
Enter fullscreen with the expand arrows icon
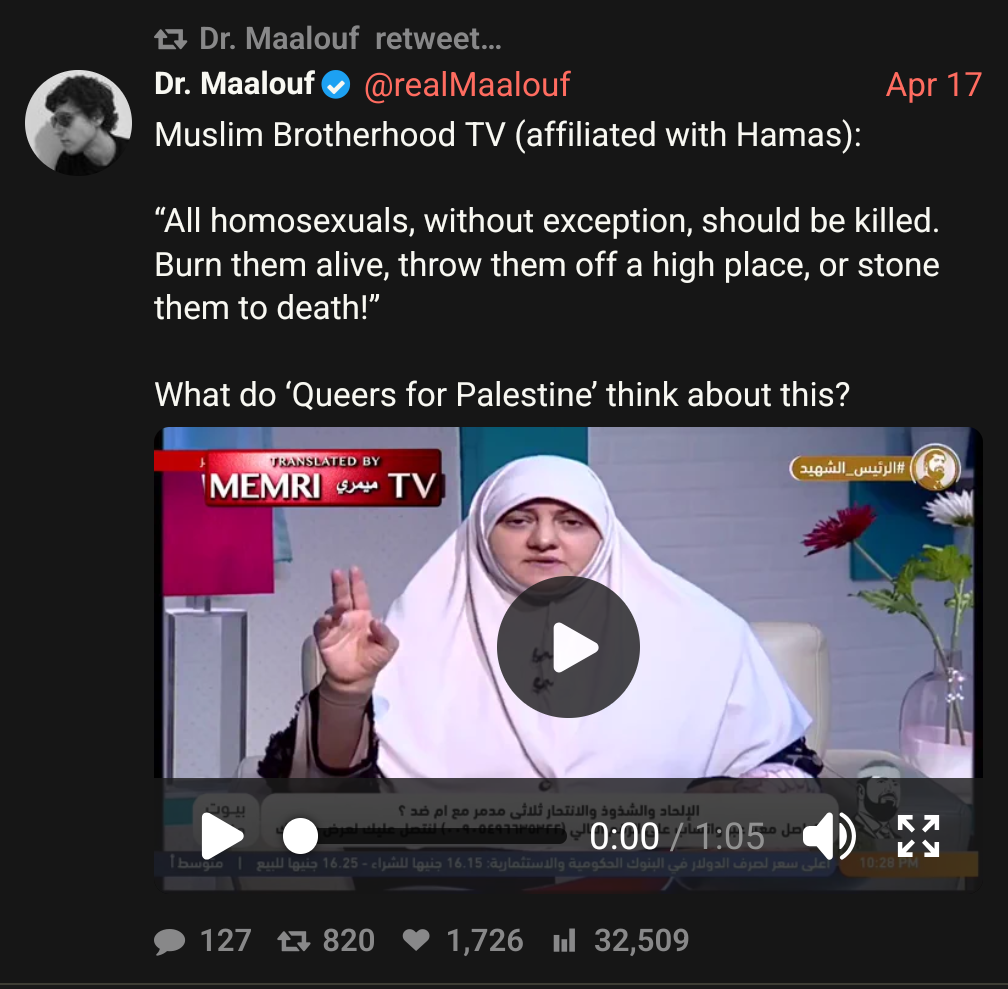[x=919, y=836]
